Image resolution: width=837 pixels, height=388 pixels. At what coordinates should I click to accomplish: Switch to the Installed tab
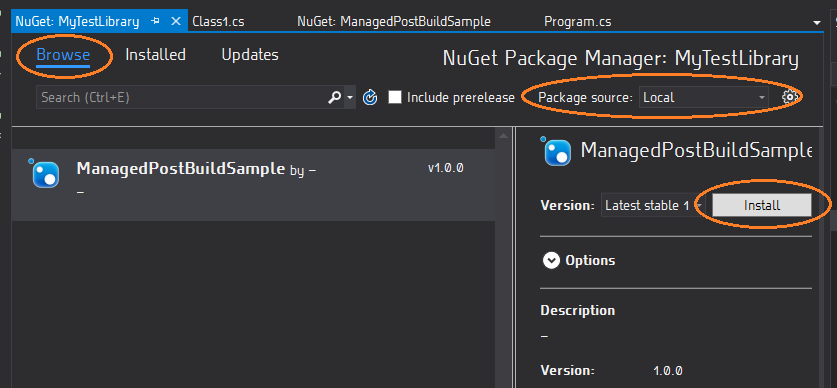coord(155,54)
